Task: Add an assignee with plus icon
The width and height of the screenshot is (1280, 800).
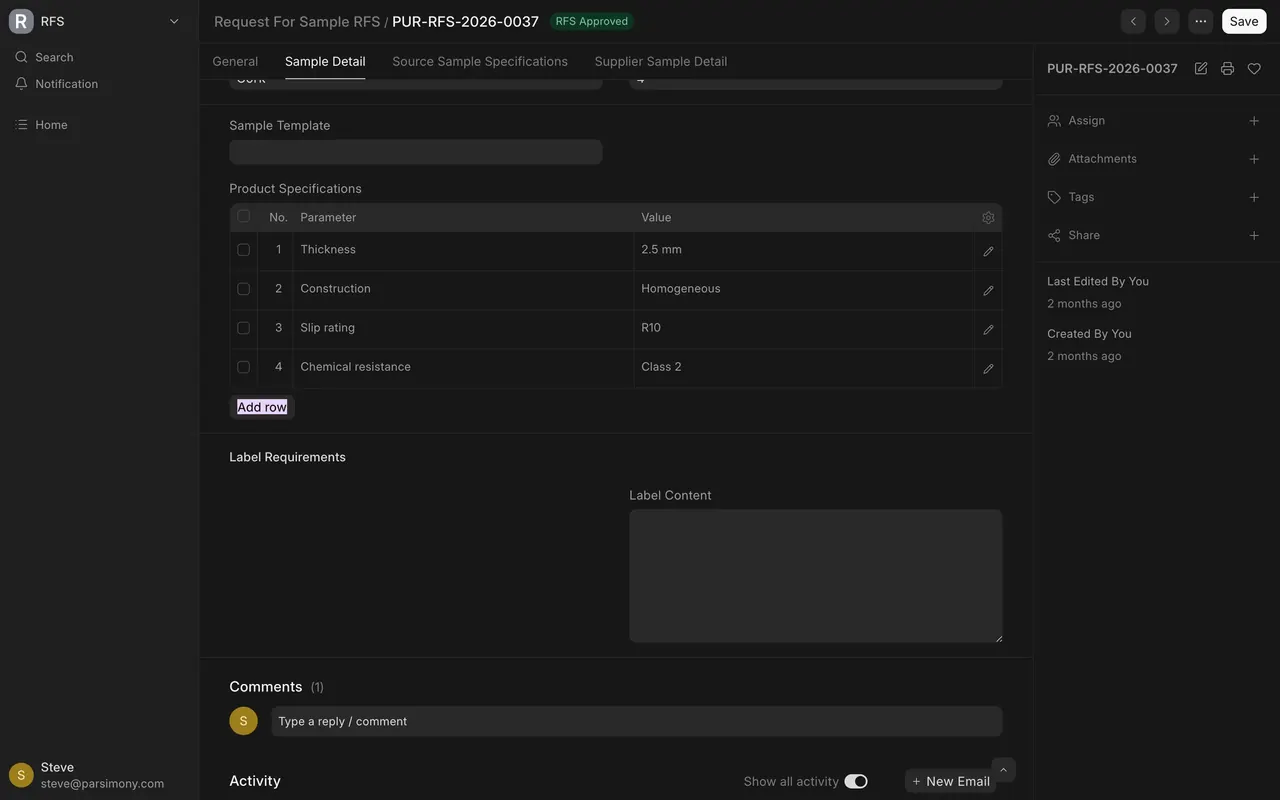Action: (1254, 121)
